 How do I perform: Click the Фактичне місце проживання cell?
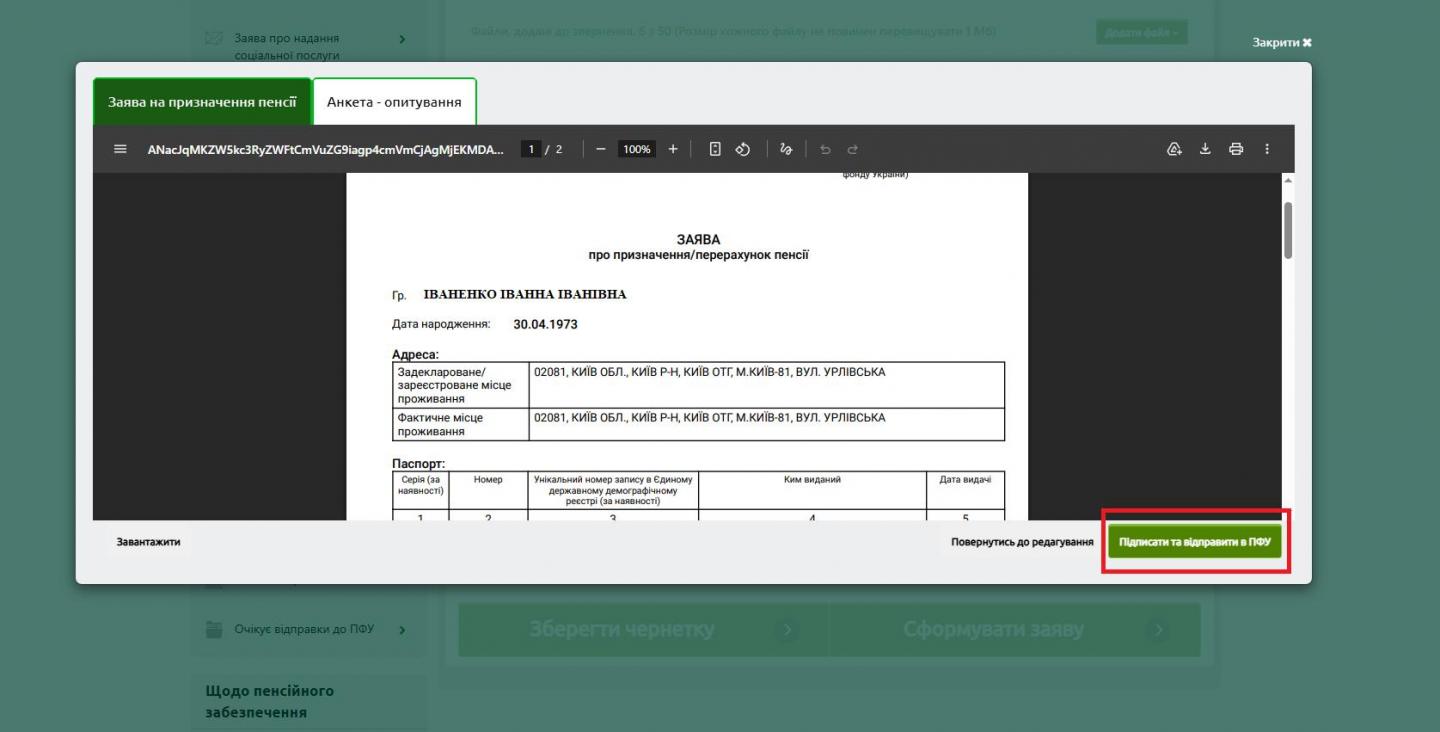click(460, 424)
